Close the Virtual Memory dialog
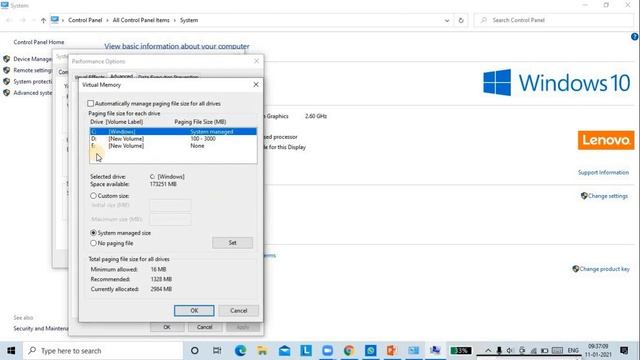This screenshot has height=360, width=640. 256,84
